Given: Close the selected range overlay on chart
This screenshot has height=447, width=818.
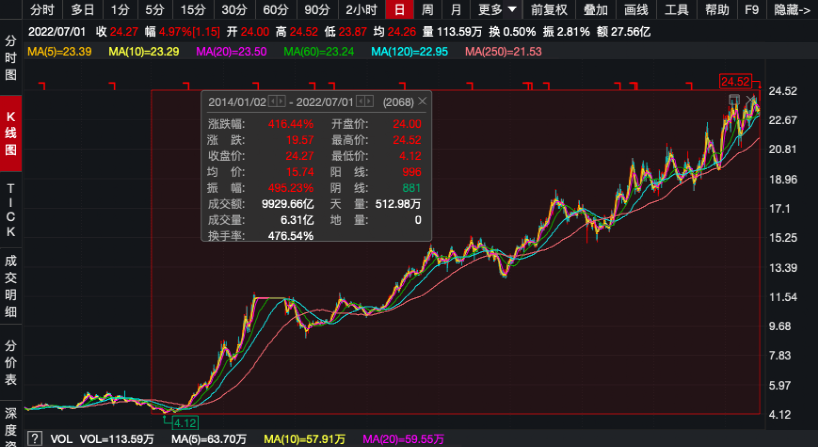Looking at the screenshot, I should [752, 99].
